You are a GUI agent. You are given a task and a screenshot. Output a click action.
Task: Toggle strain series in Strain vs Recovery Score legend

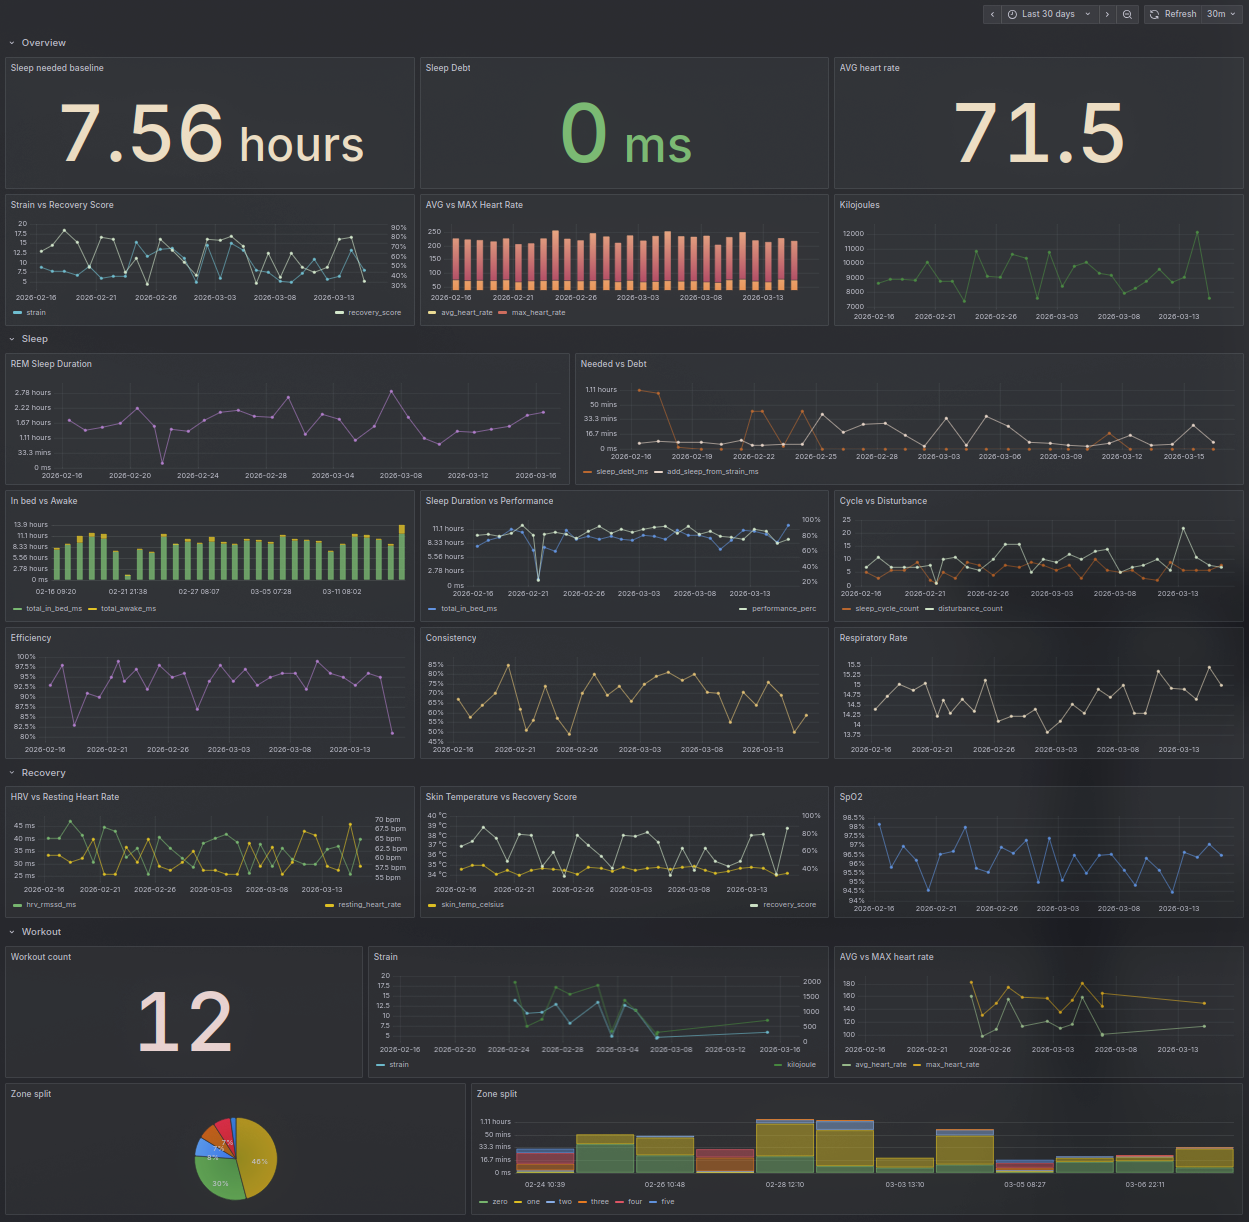tap(30, 313)
